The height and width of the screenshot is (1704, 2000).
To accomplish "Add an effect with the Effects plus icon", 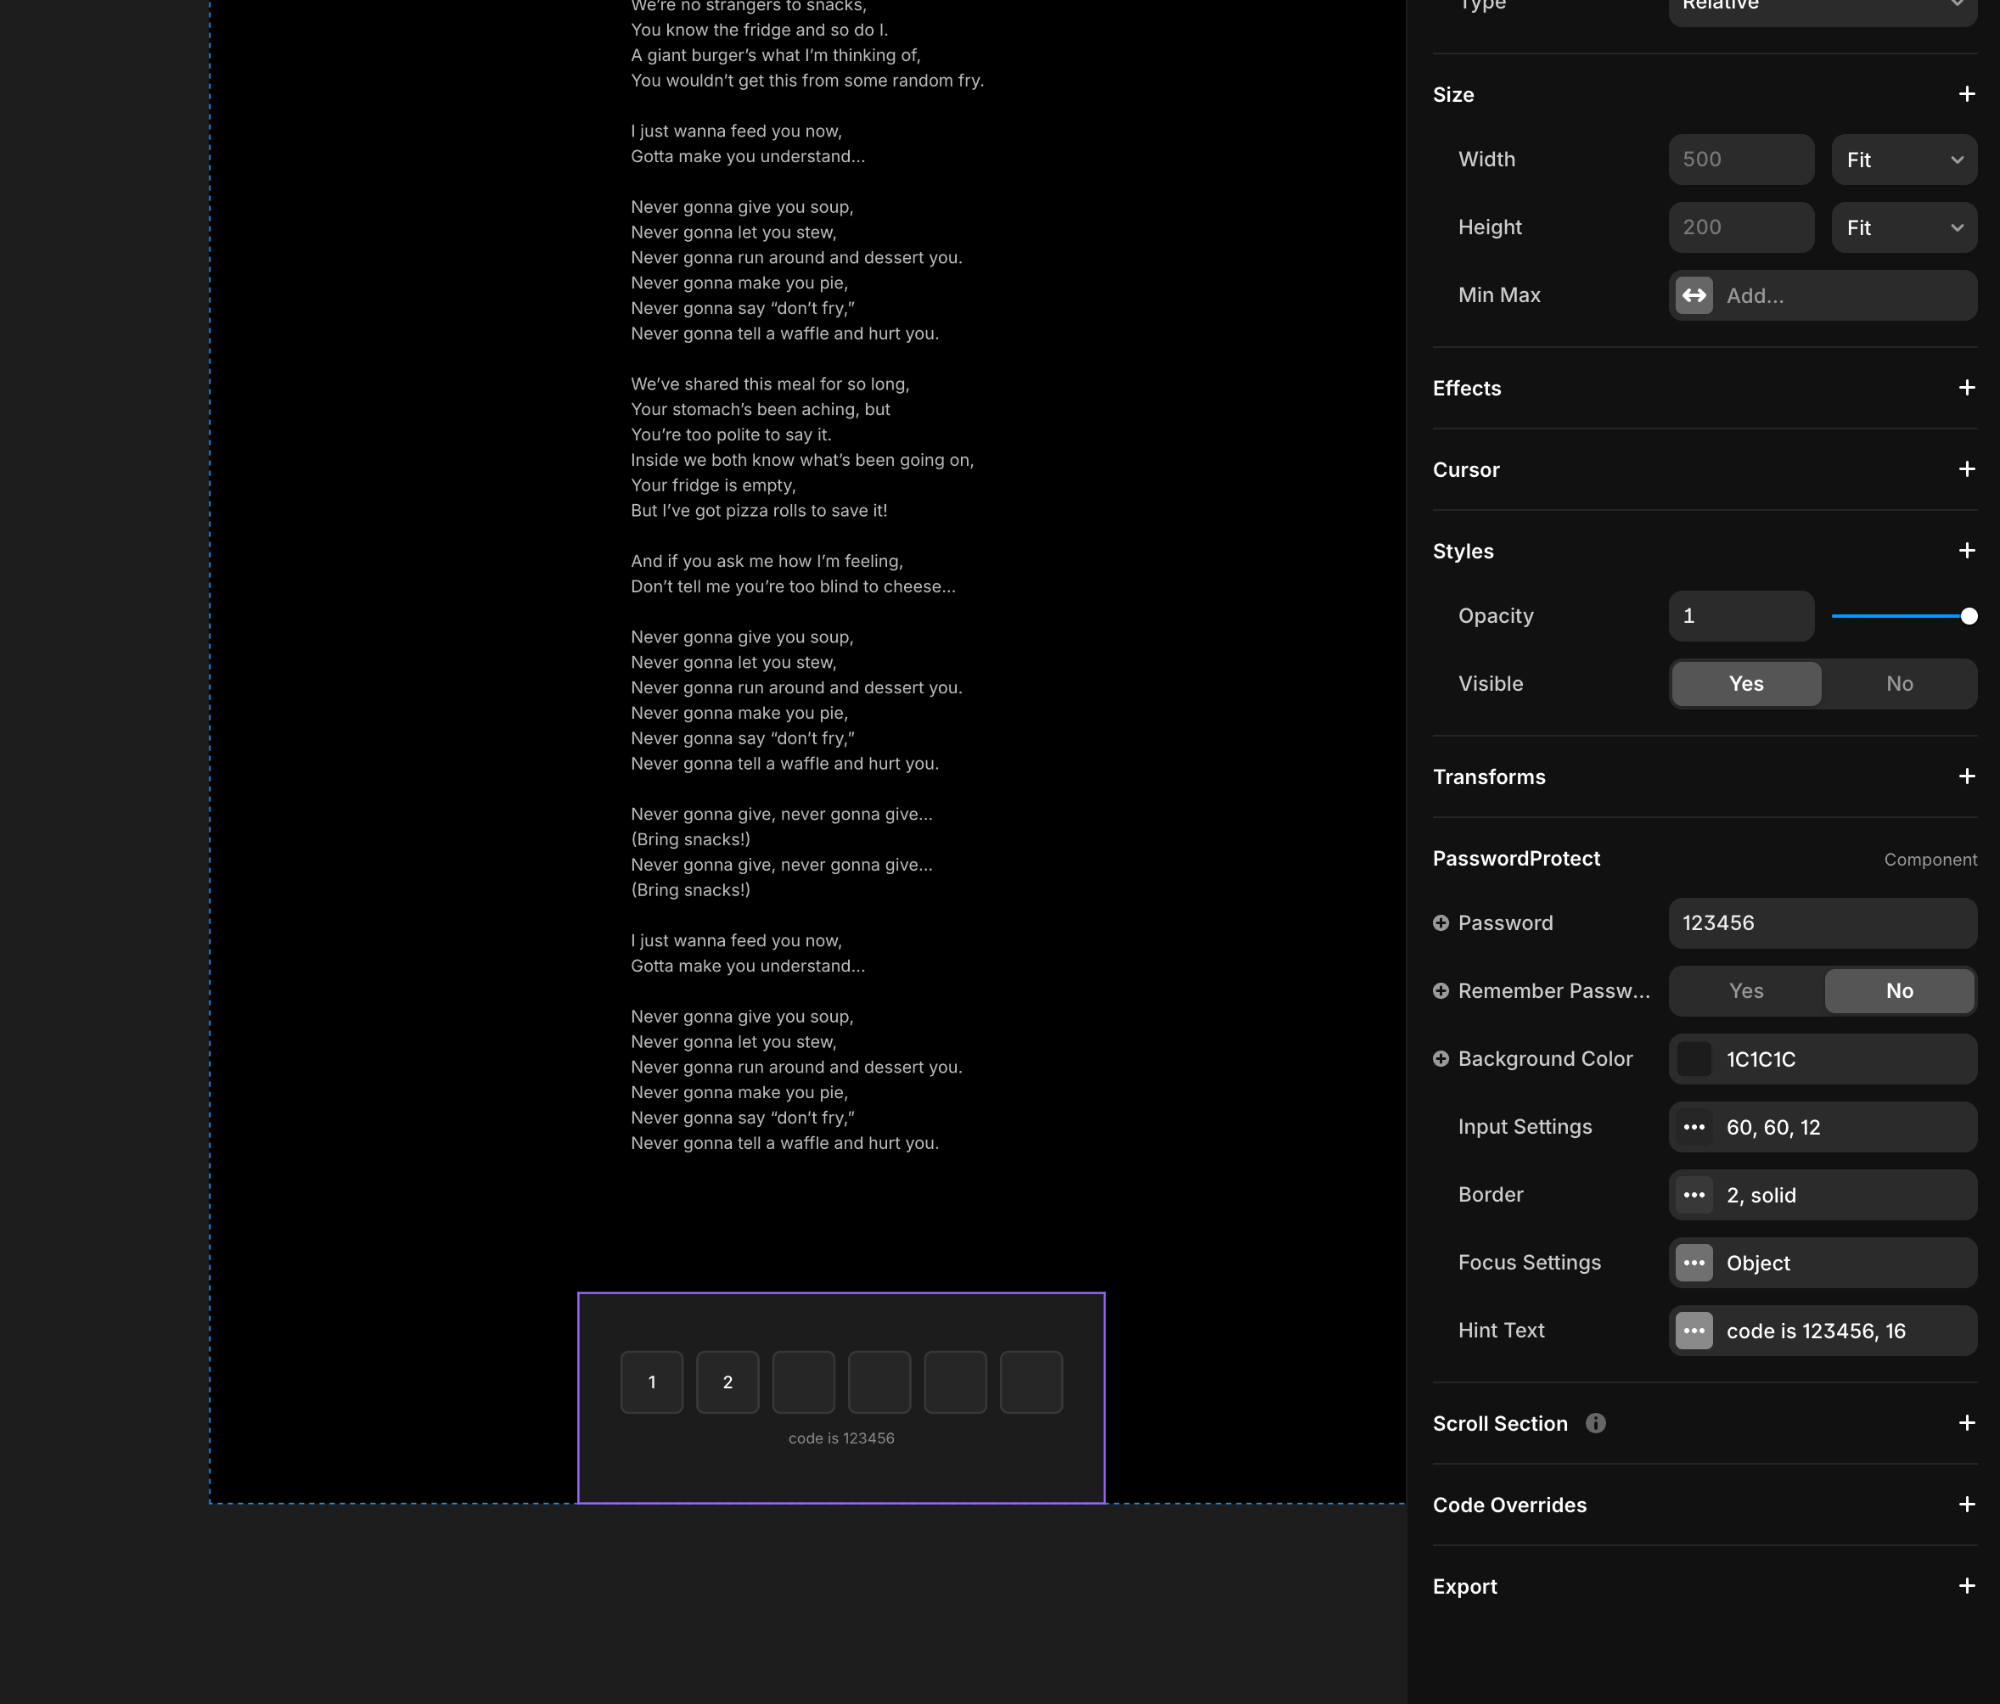I will (x=1966, y=388).
